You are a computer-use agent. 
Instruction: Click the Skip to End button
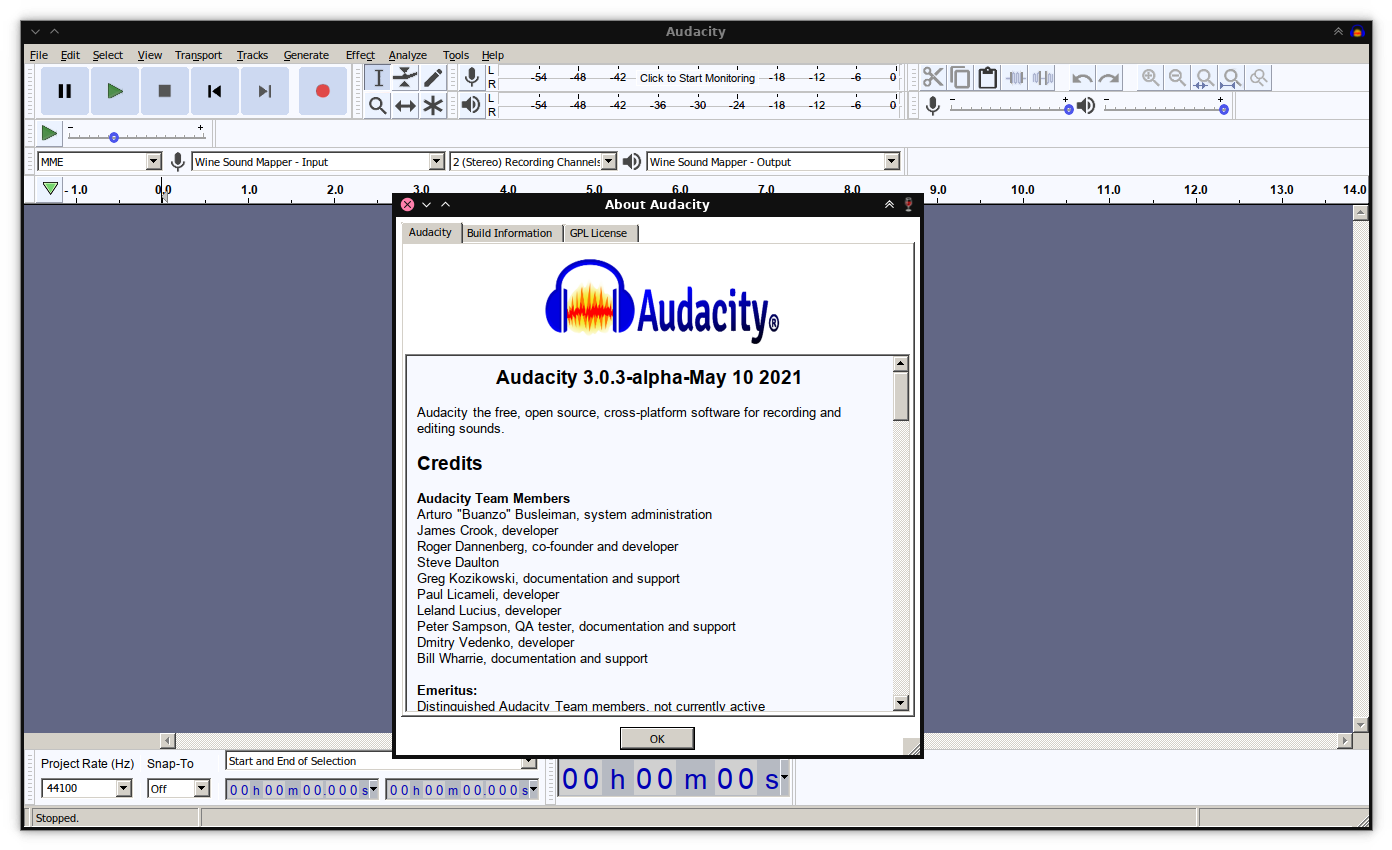[x=265, y=91]
